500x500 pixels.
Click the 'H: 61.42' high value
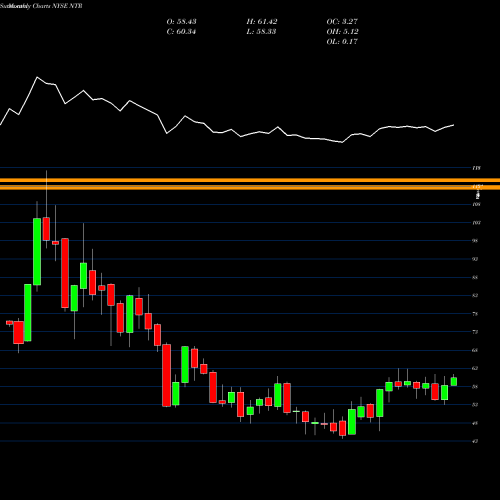[x=262, y=22]
